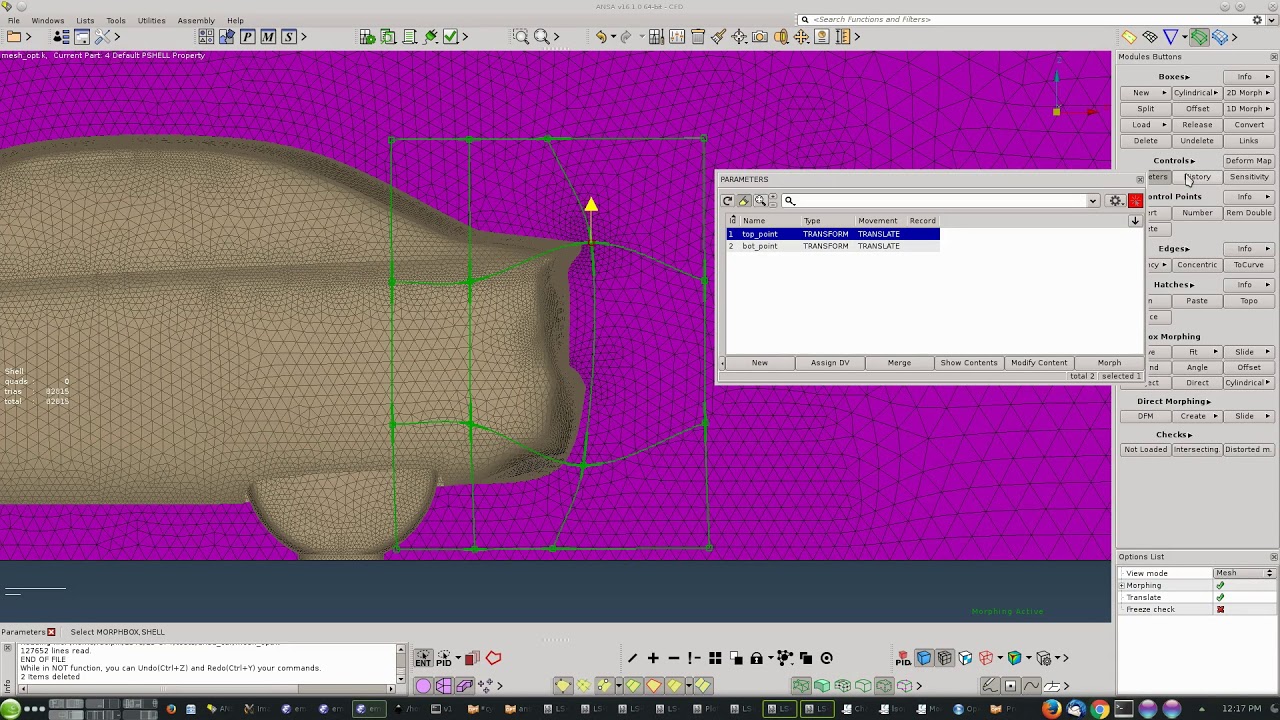Screen dimensions: 1280x720
Task: Click the Show Contents button
Action: [969, 363]
